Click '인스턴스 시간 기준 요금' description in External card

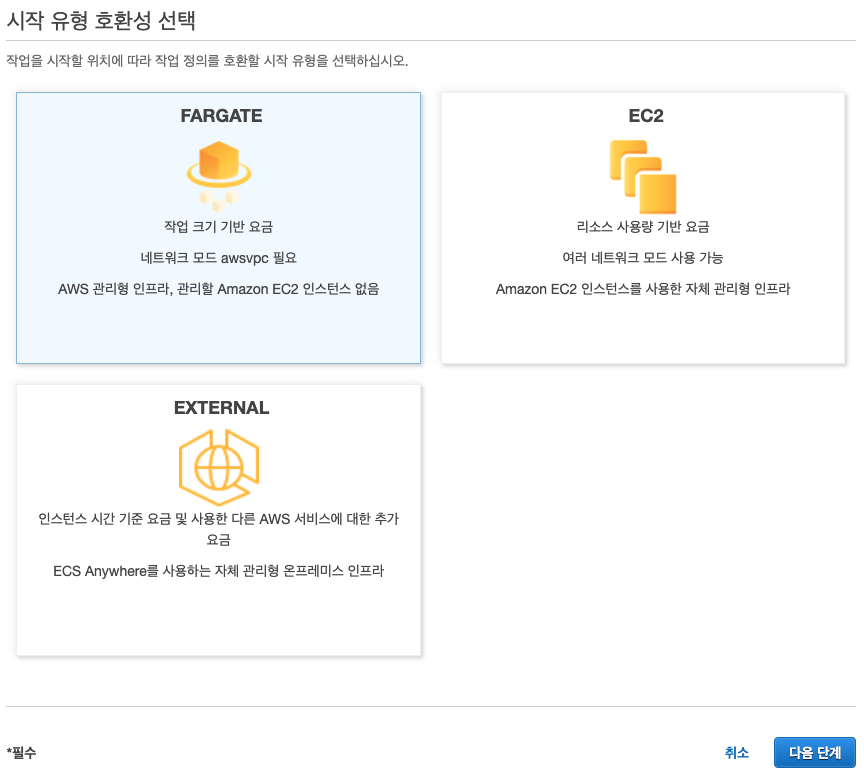click(219, 529)
